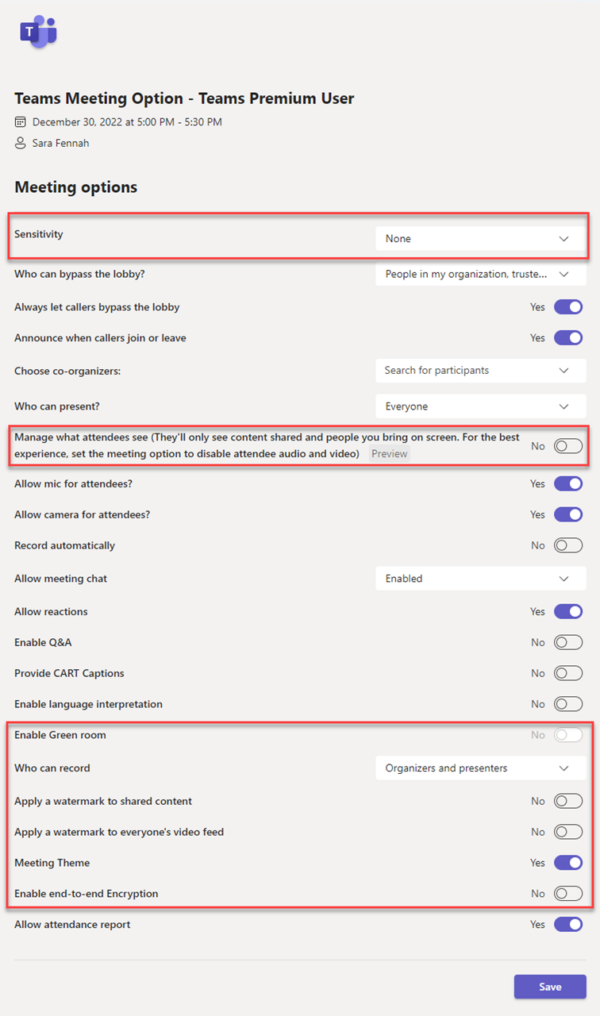Click the person icon next to Sara Fennah

pos(19,143)
